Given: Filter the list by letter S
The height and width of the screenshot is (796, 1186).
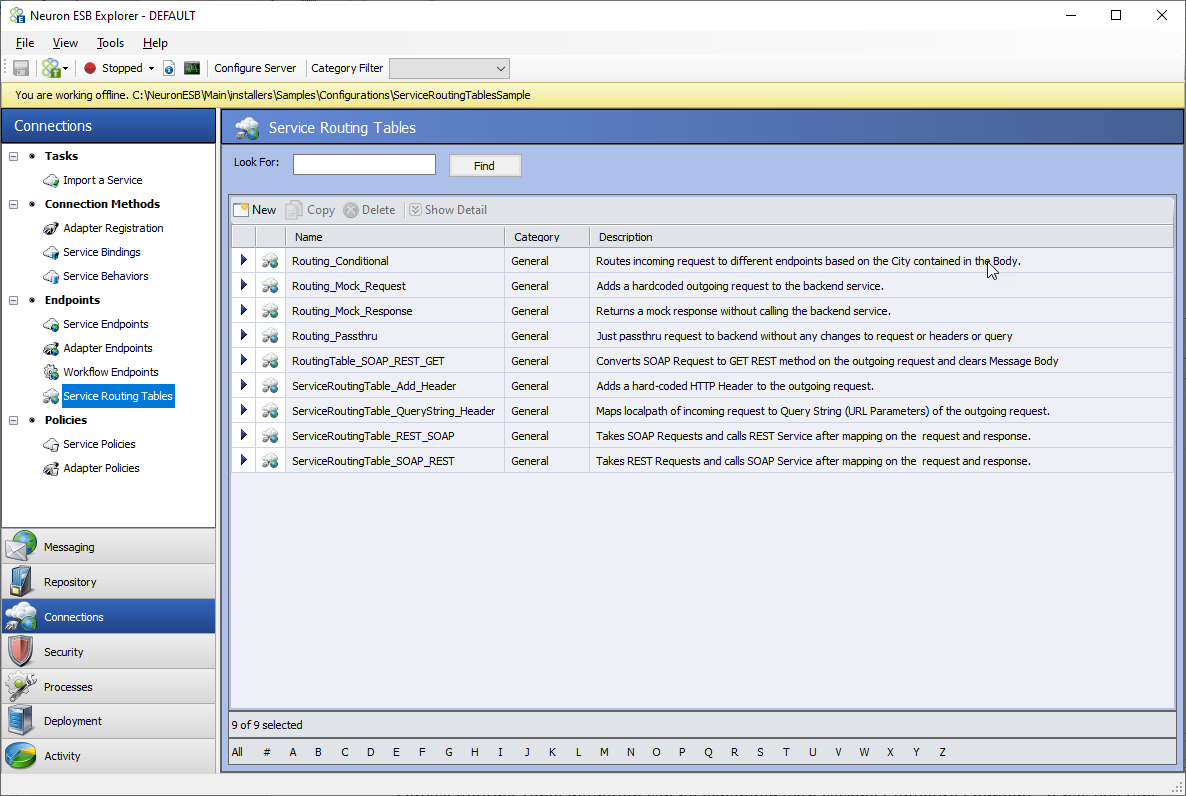Looking at the screenshot, I should (760, 752).
